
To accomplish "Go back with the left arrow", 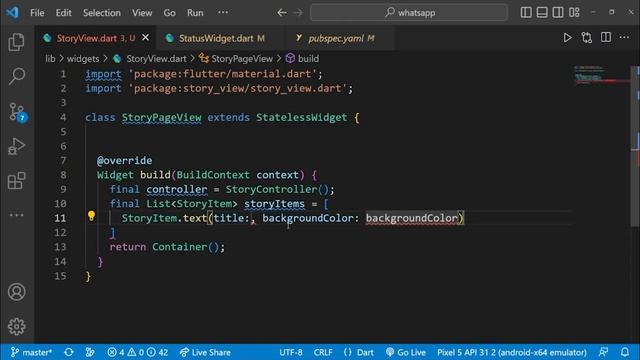I will 282,13.
